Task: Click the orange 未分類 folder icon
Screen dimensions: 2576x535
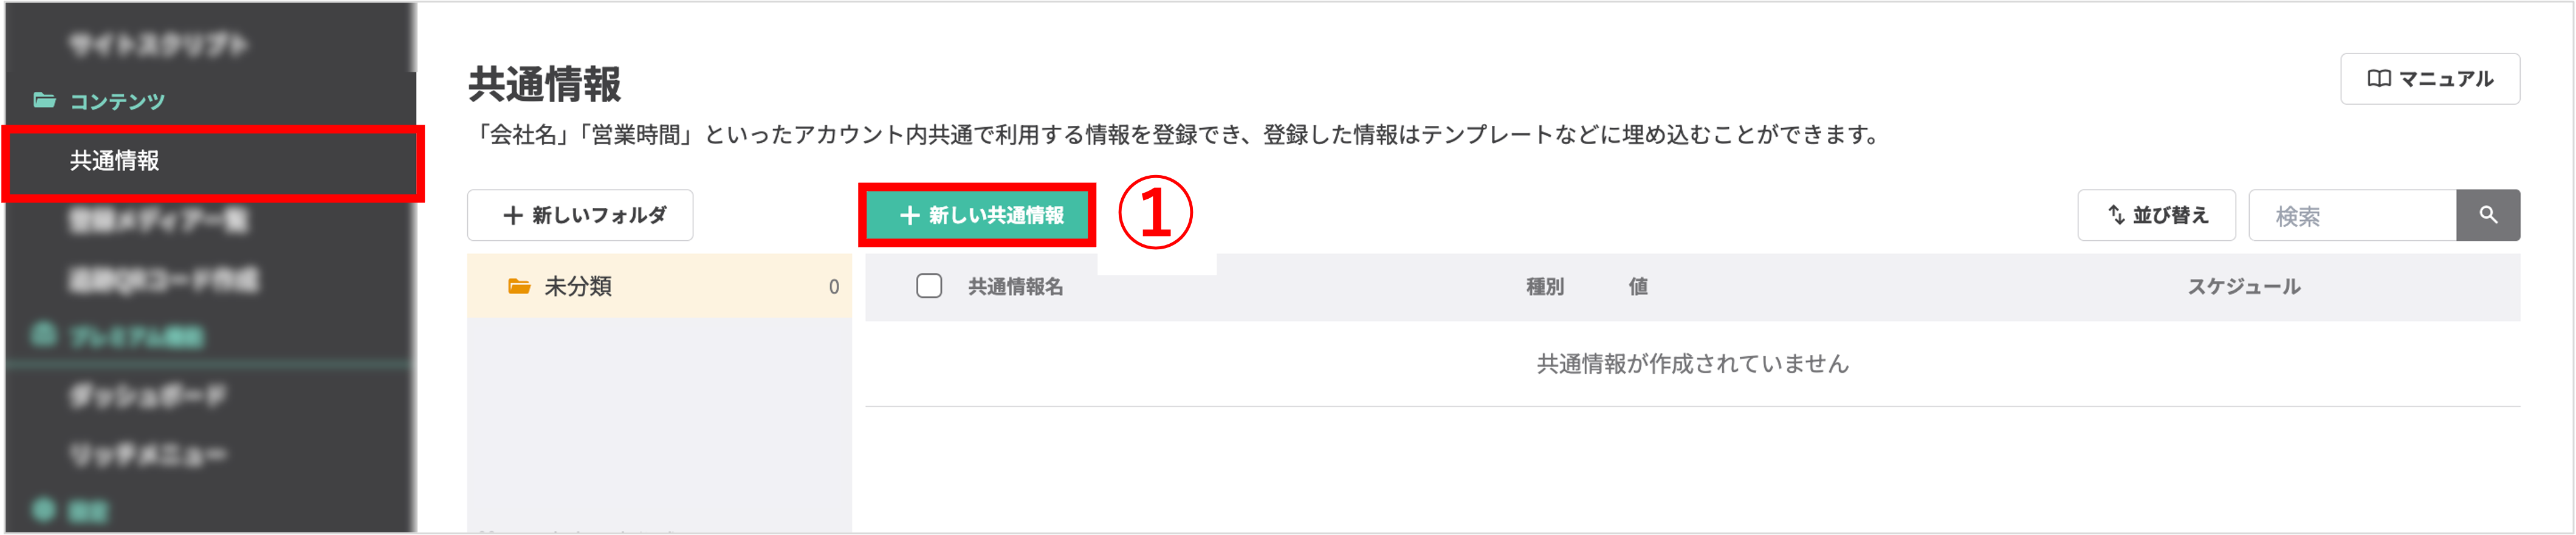Action: [519, 287]
